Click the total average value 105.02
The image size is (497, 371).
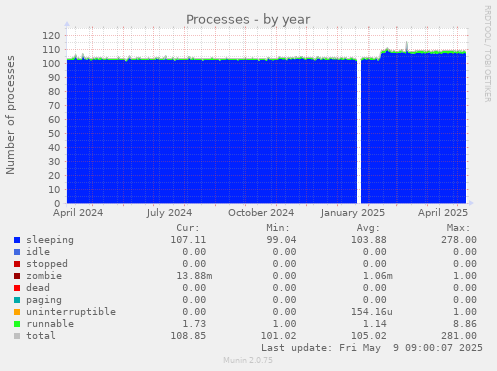369,336
